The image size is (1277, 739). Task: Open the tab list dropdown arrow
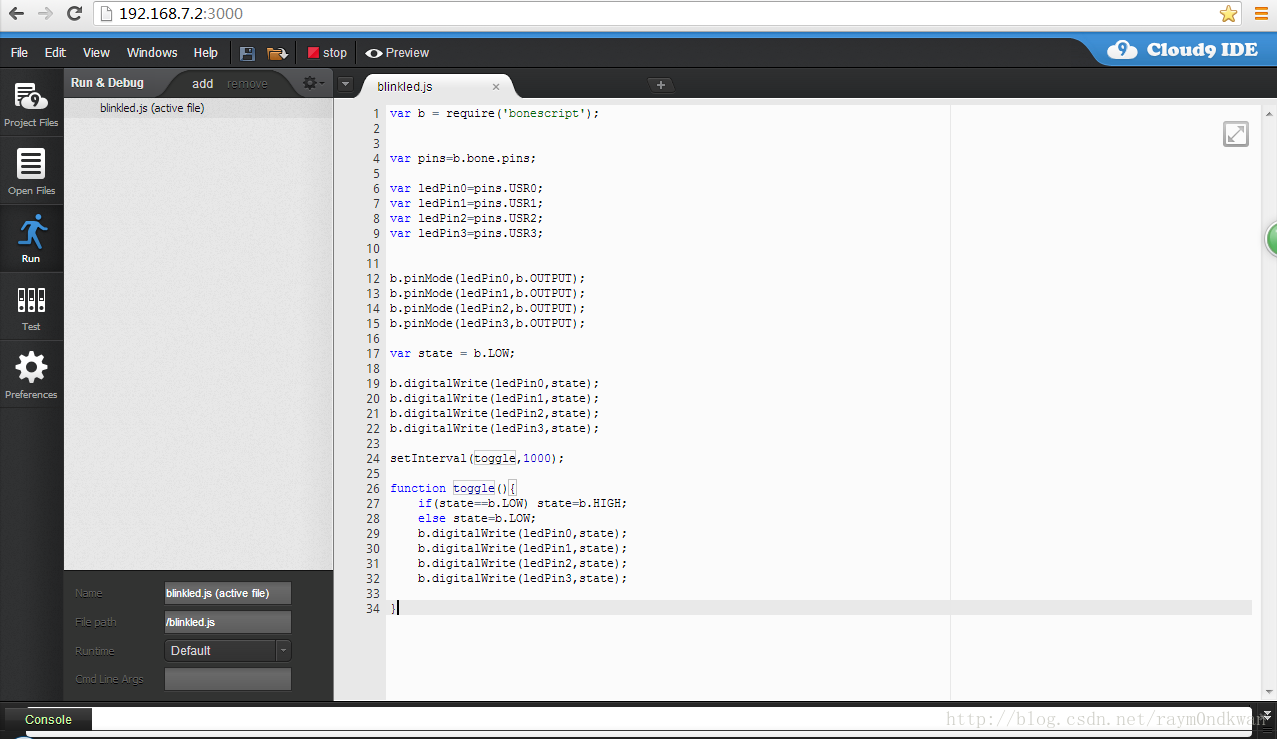point(345,84)
